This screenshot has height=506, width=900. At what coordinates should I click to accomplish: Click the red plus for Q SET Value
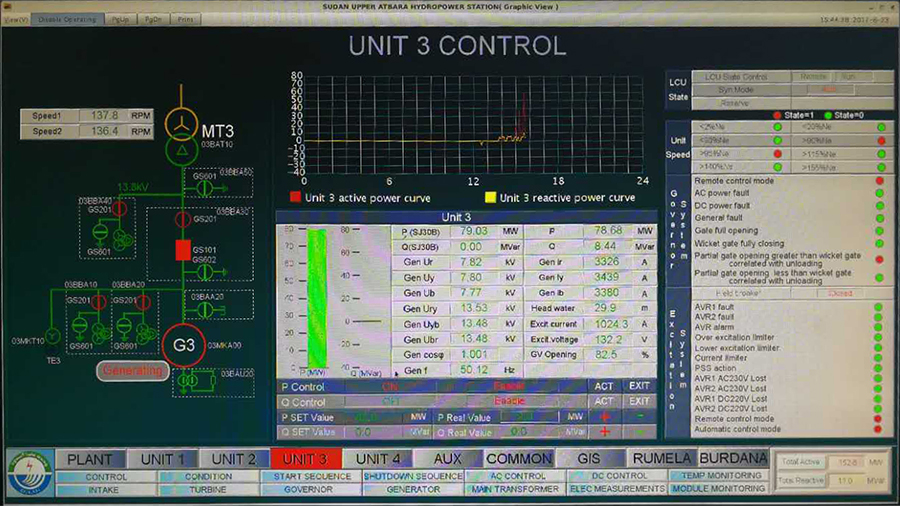coord(605,432)
